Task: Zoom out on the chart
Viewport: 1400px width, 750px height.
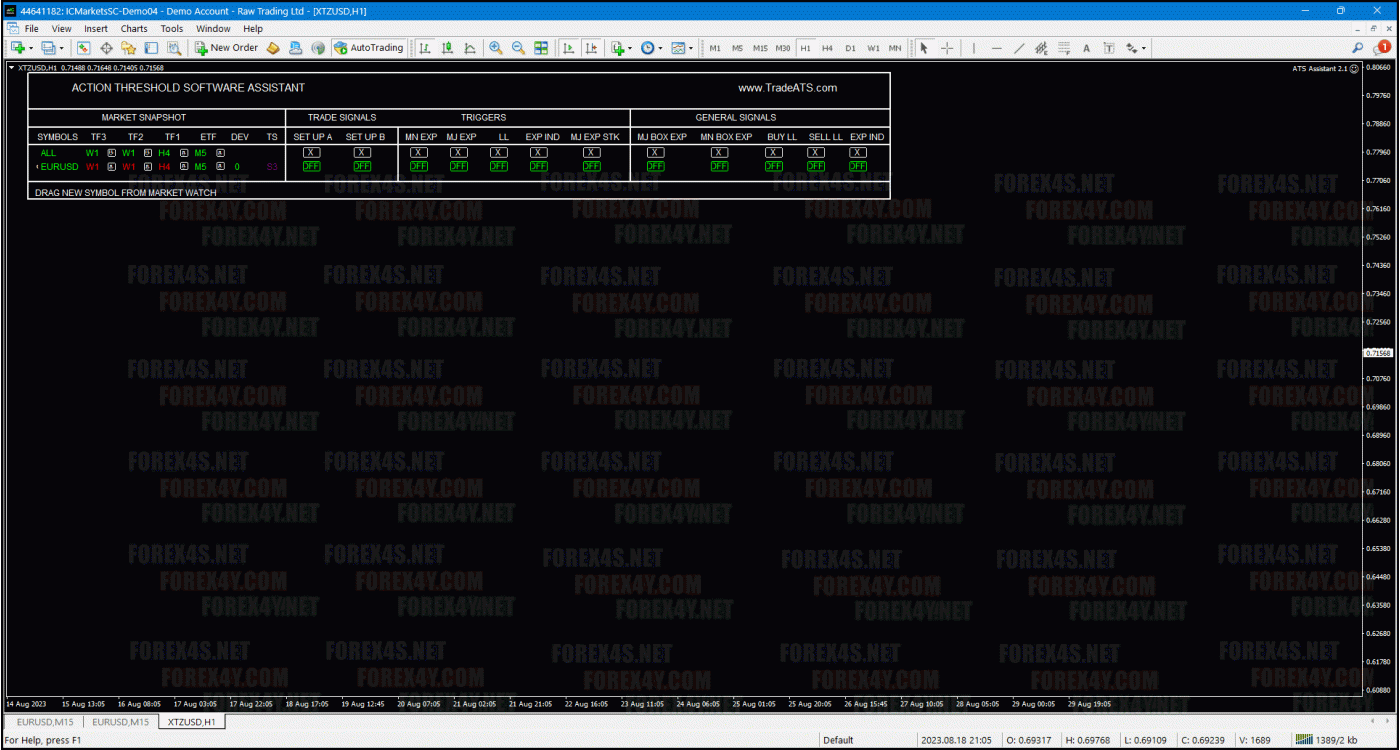Action: point(518,48)
